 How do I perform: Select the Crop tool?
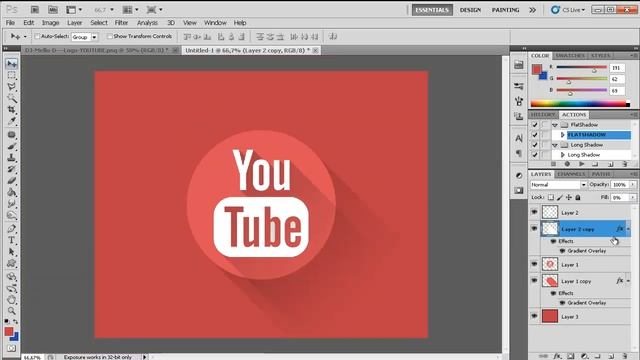click(11, 110)
